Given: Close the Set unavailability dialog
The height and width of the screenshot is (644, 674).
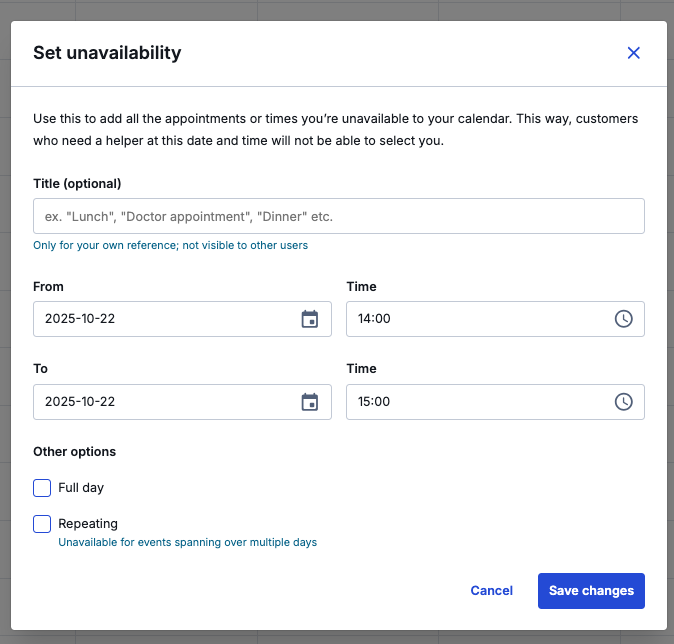Looking at the screenshot, I should [x=633, y=53].
